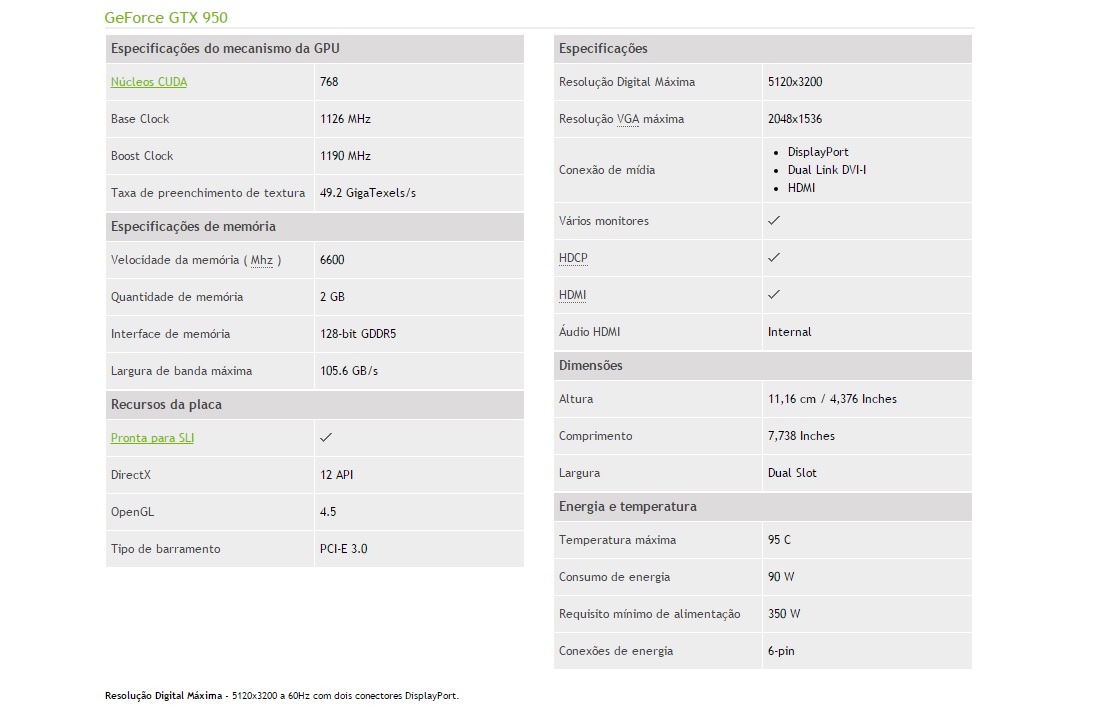Select the Energia e temperatura header

[x=627, y=506]
